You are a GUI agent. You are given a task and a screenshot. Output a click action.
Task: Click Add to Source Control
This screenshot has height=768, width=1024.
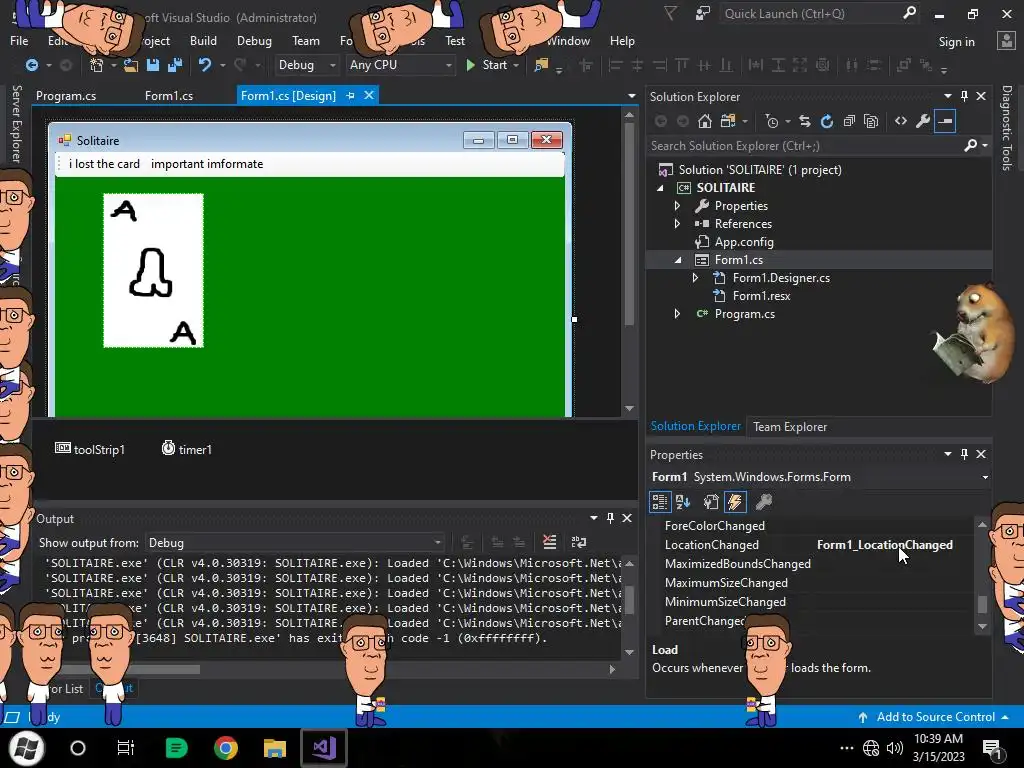click(x=935, y=717)
